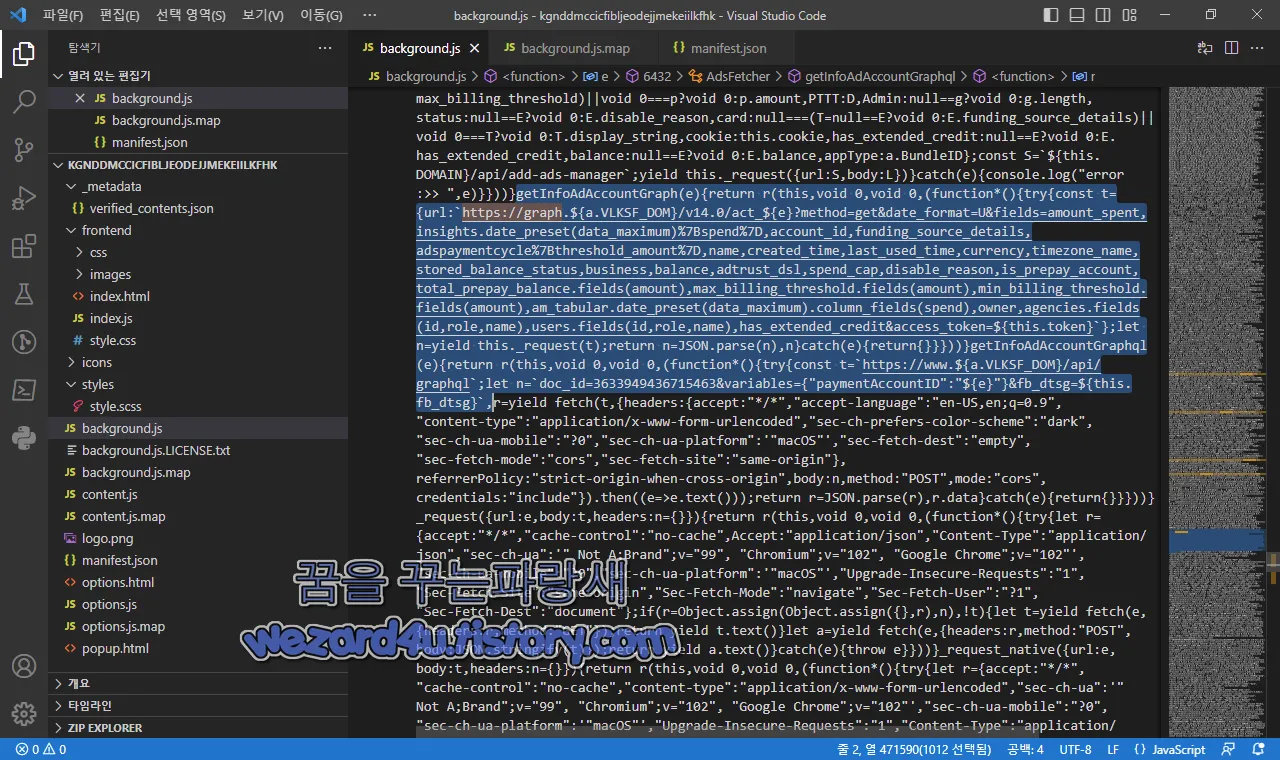Open the Accounts menu icon
The width and height of the screenshot is (1280, 760).
pyautogui.click(x=24, y=667)
